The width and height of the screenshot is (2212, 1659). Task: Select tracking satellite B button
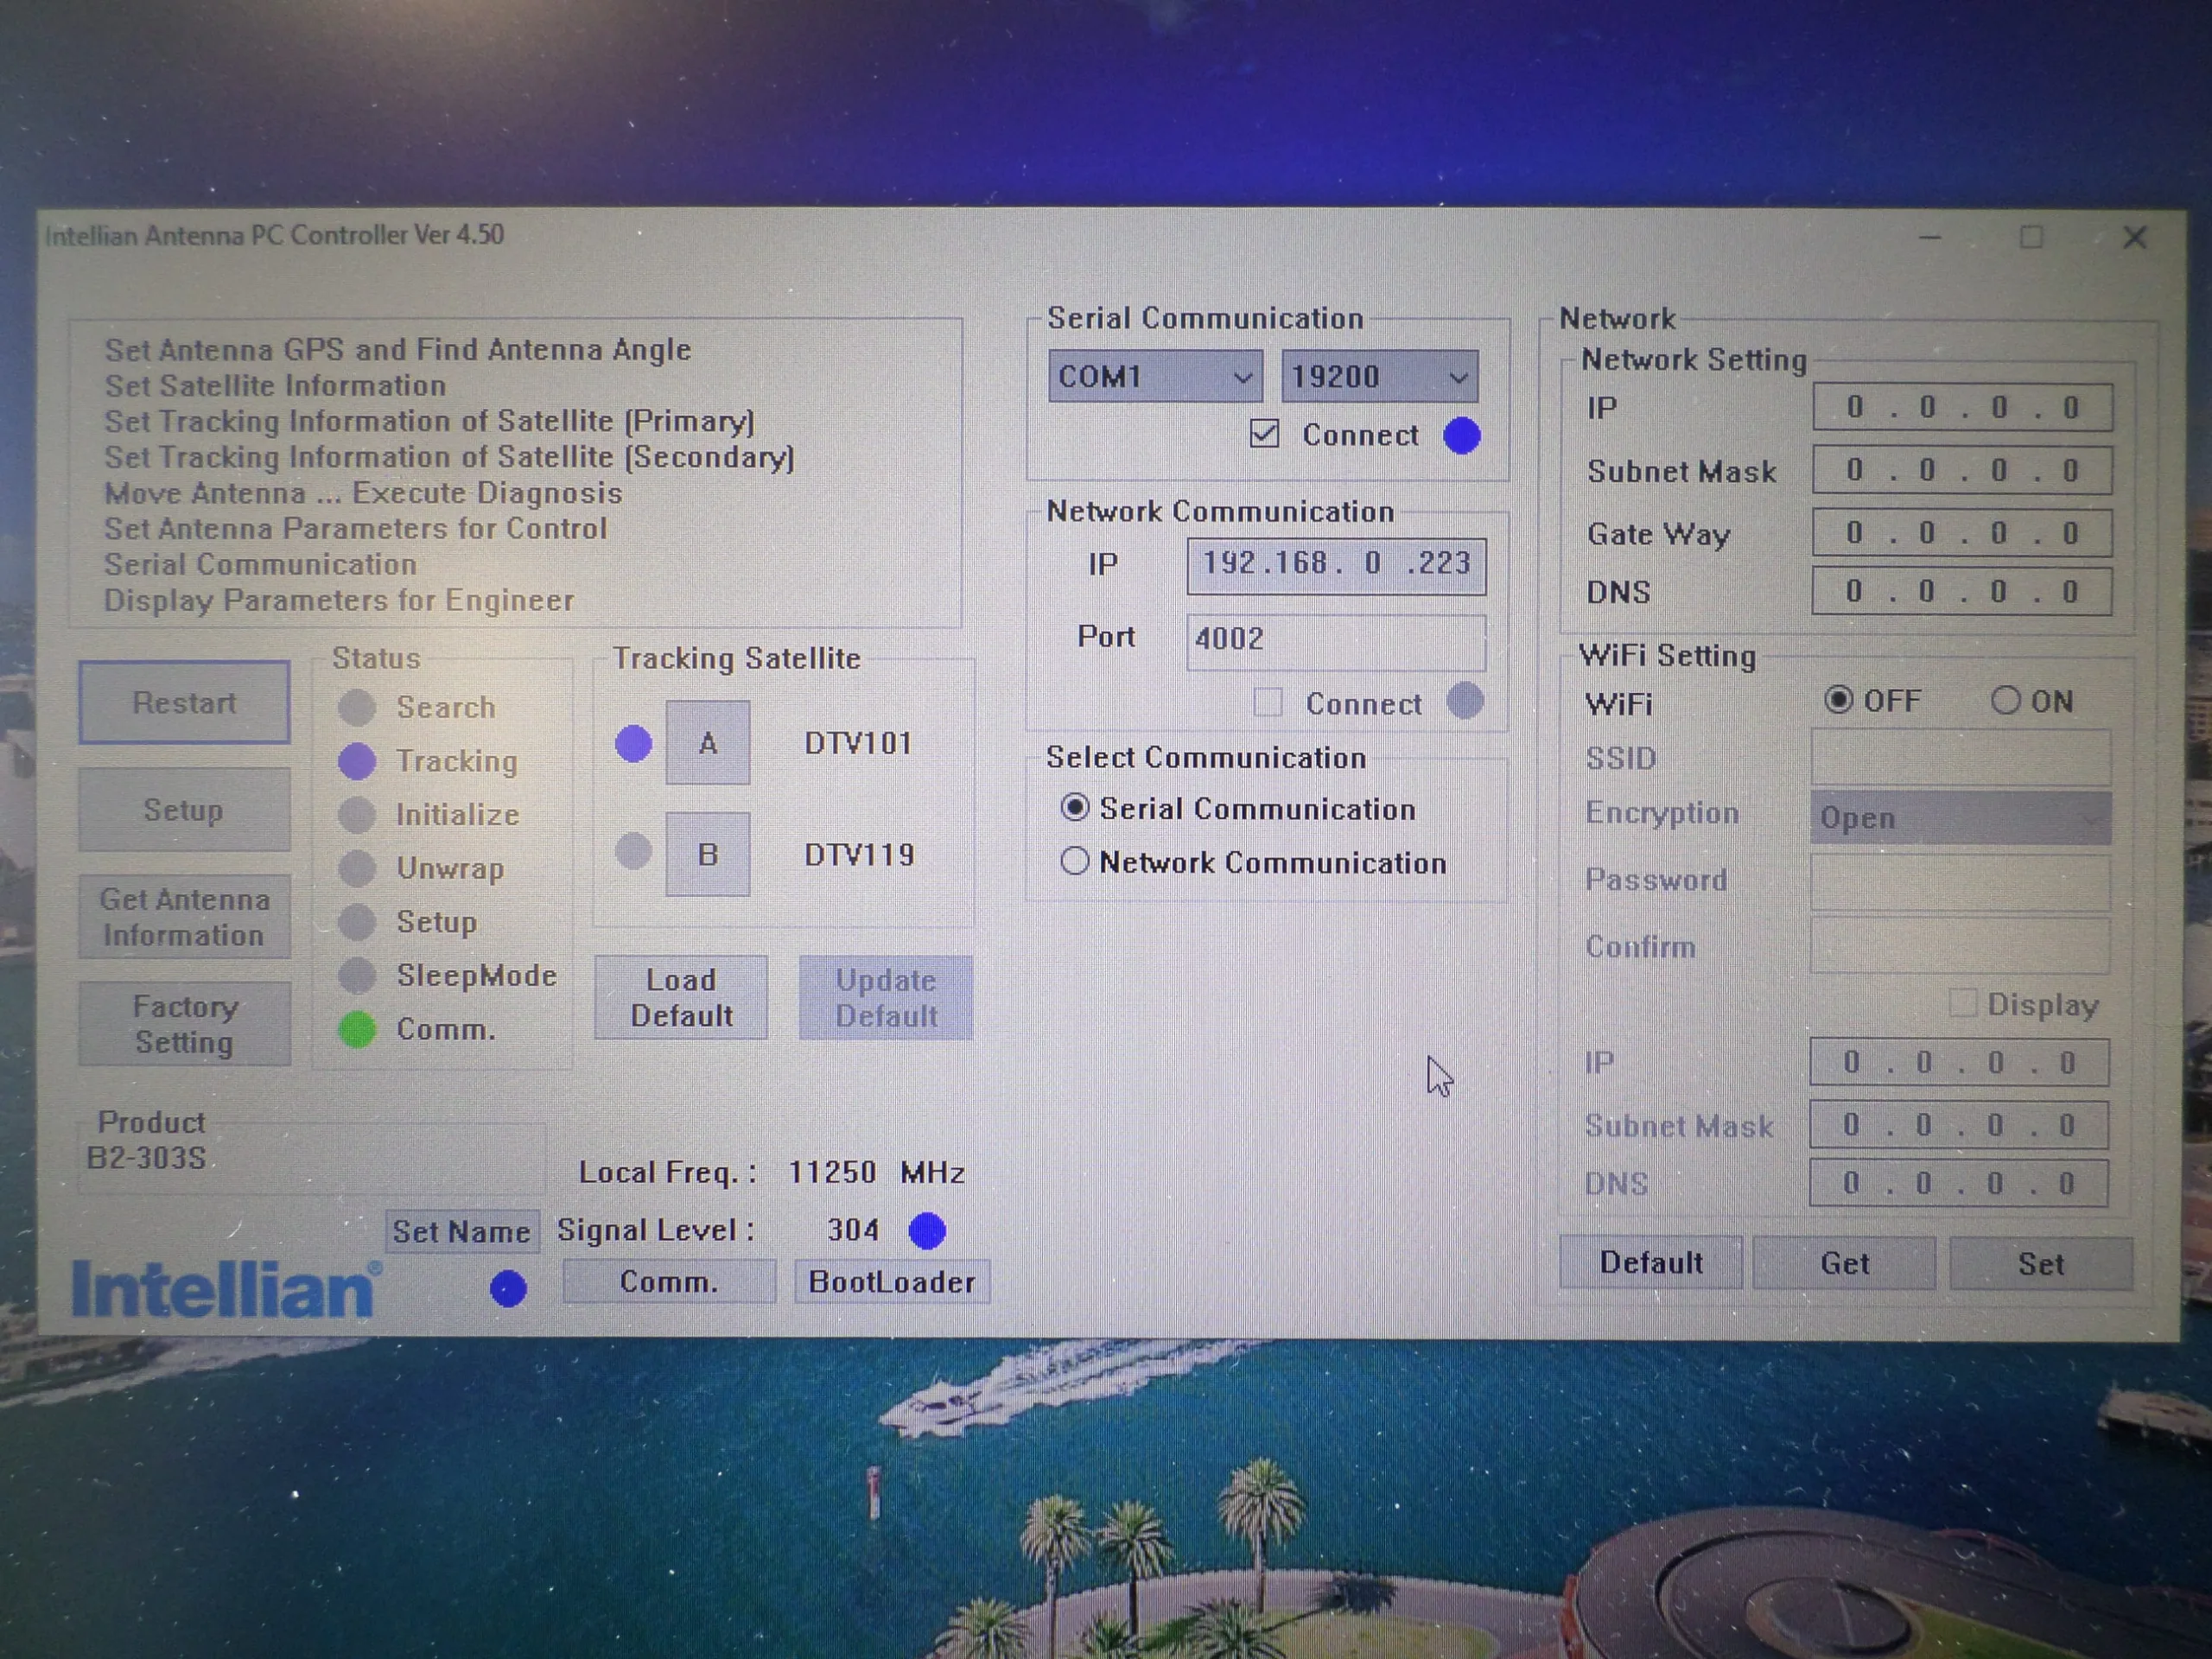click(708, 854)
